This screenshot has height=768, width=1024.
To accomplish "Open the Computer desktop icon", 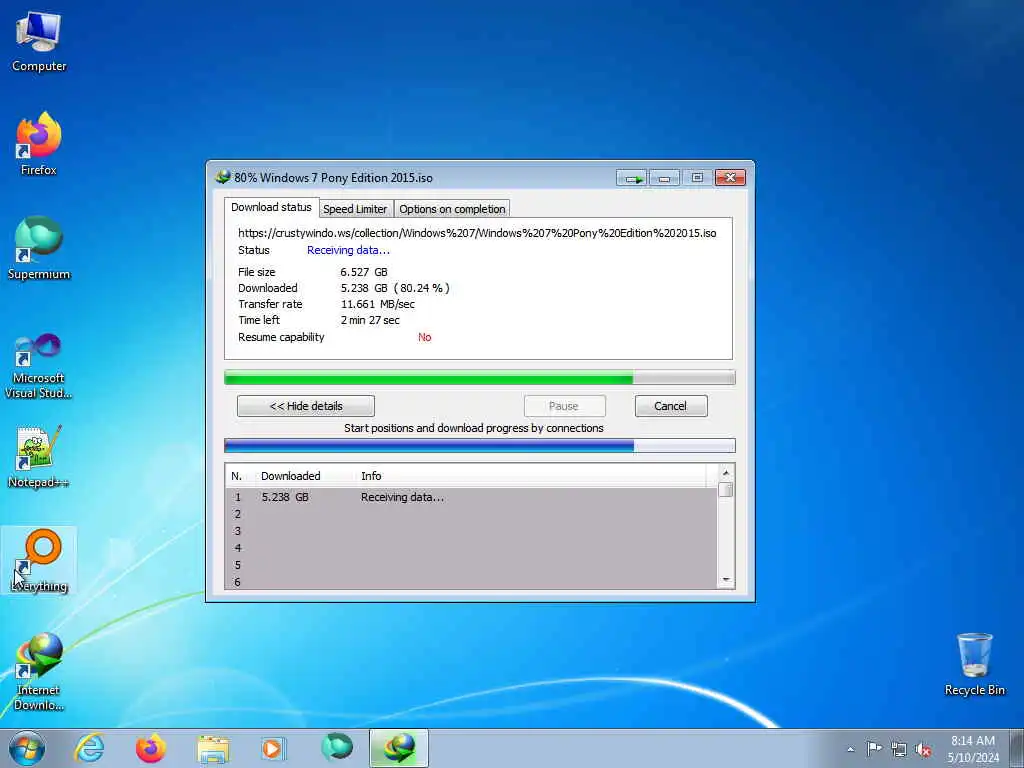I will (39, 42).
